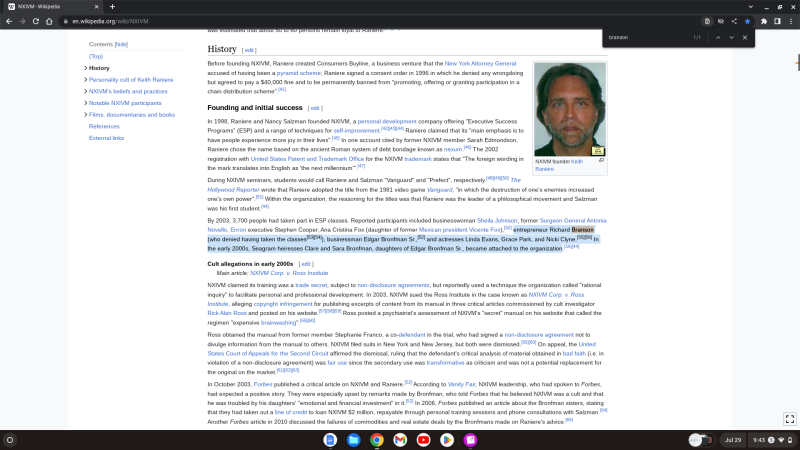Close the NXIVM Wikipedia tab
The width and height of the screenshot is (800, 450).
(x=96, y=7)
